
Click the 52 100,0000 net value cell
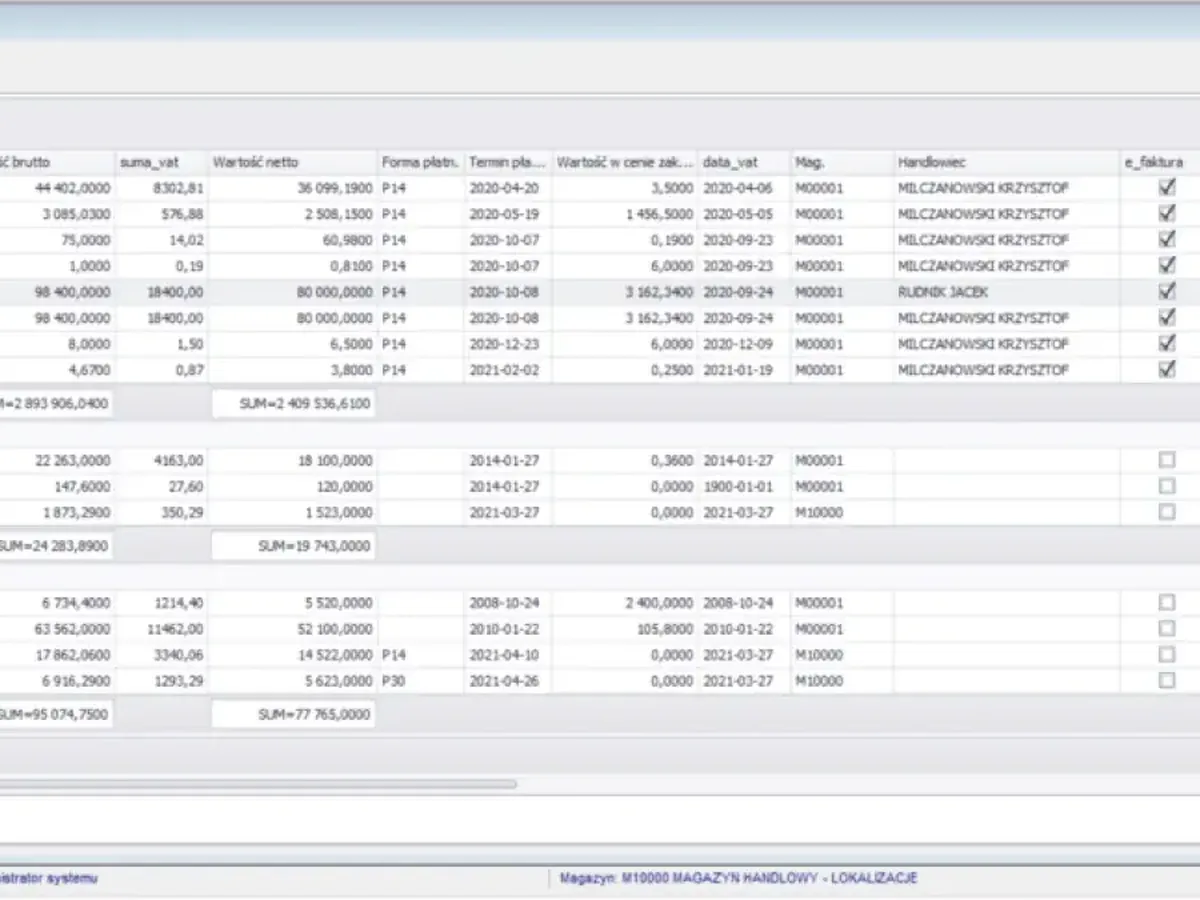tap(293, 629)
